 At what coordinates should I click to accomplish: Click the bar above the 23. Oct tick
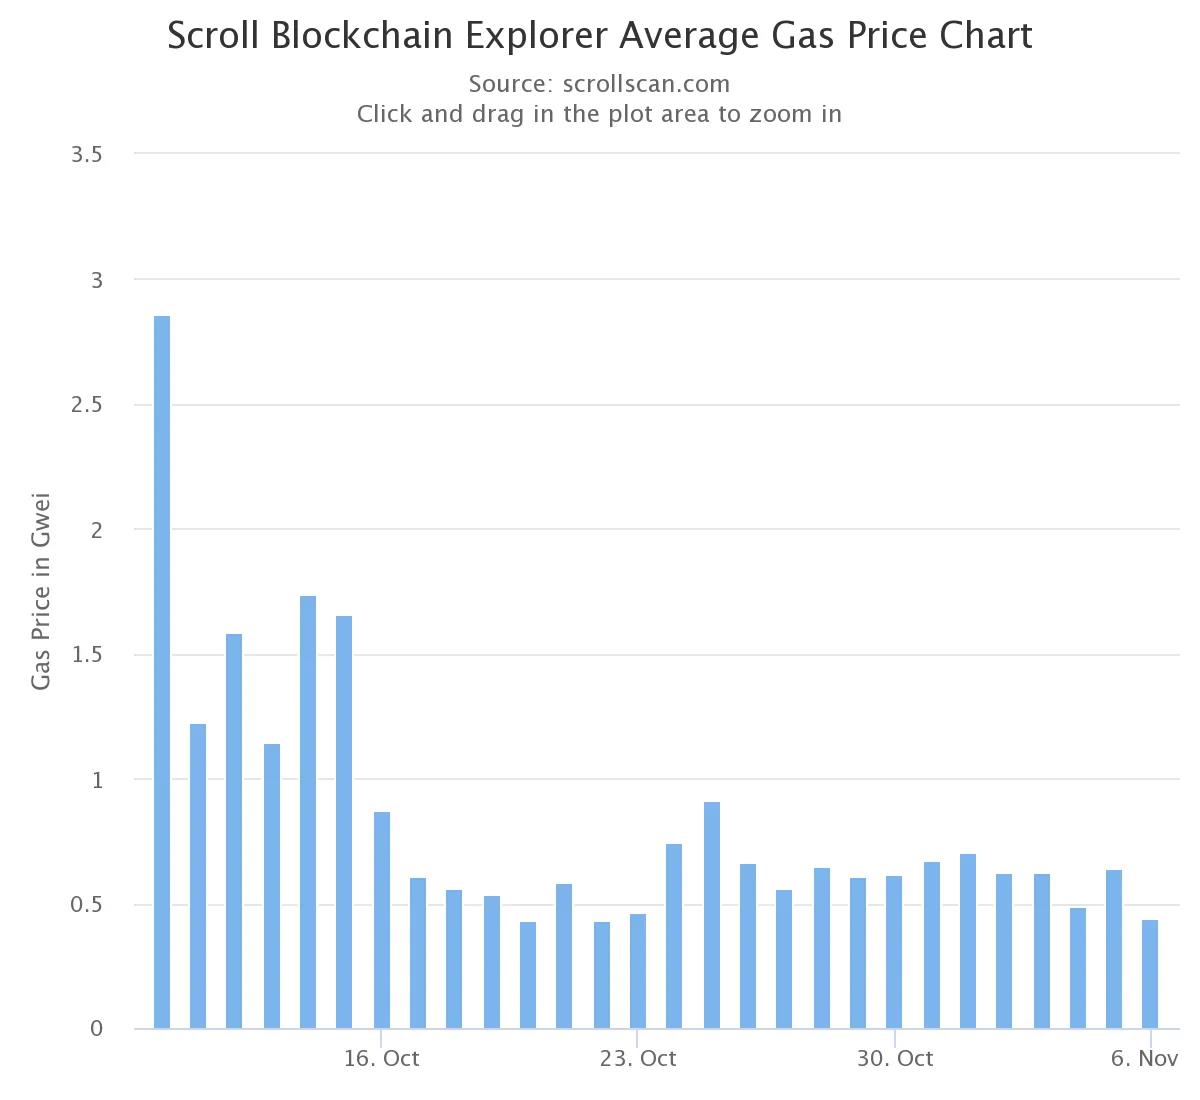[638, 971]
